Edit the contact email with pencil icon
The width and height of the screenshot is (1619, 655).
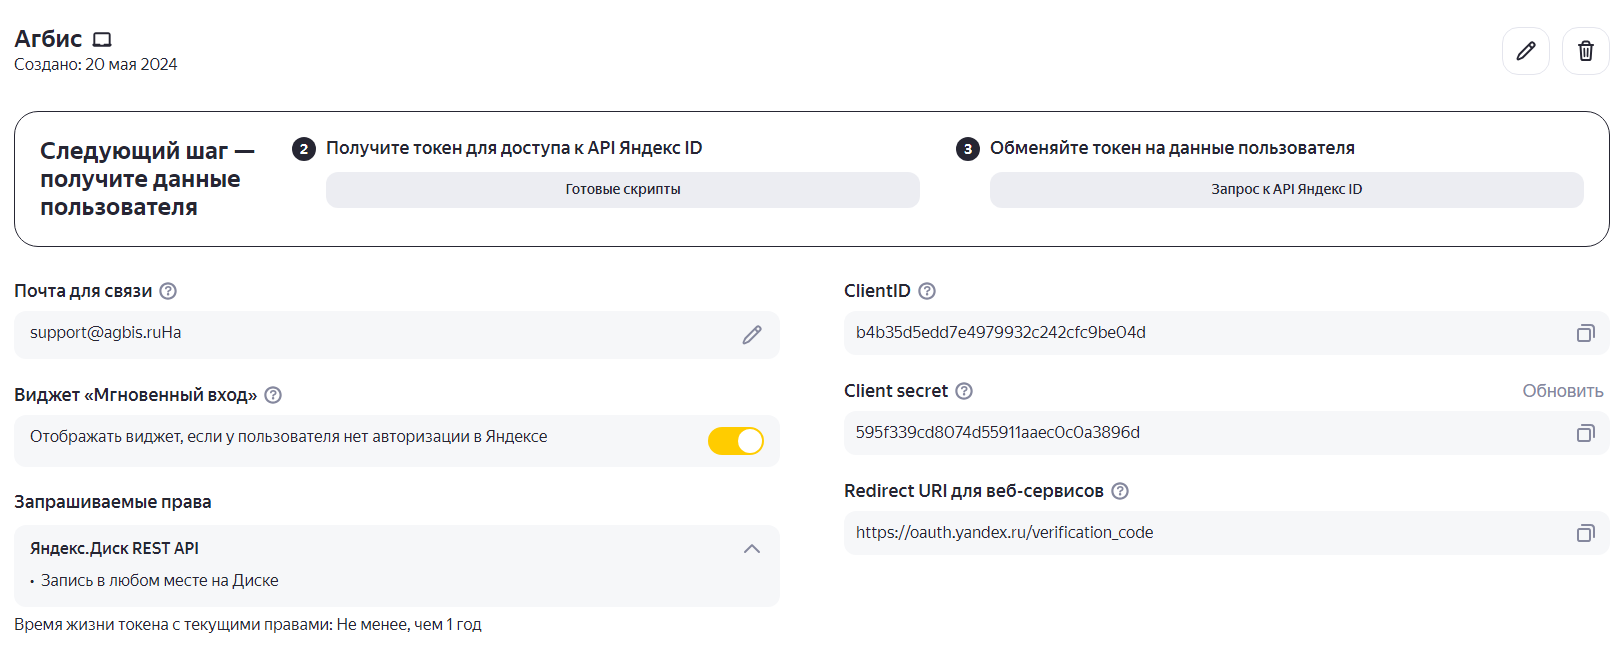click(752, 335)
